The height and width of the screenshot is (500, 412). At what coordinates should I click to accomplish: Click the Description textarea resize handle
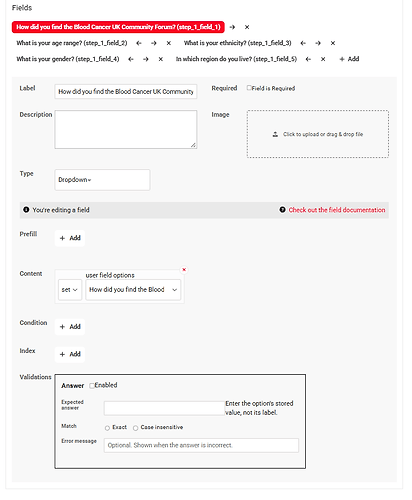coord(193,145)
